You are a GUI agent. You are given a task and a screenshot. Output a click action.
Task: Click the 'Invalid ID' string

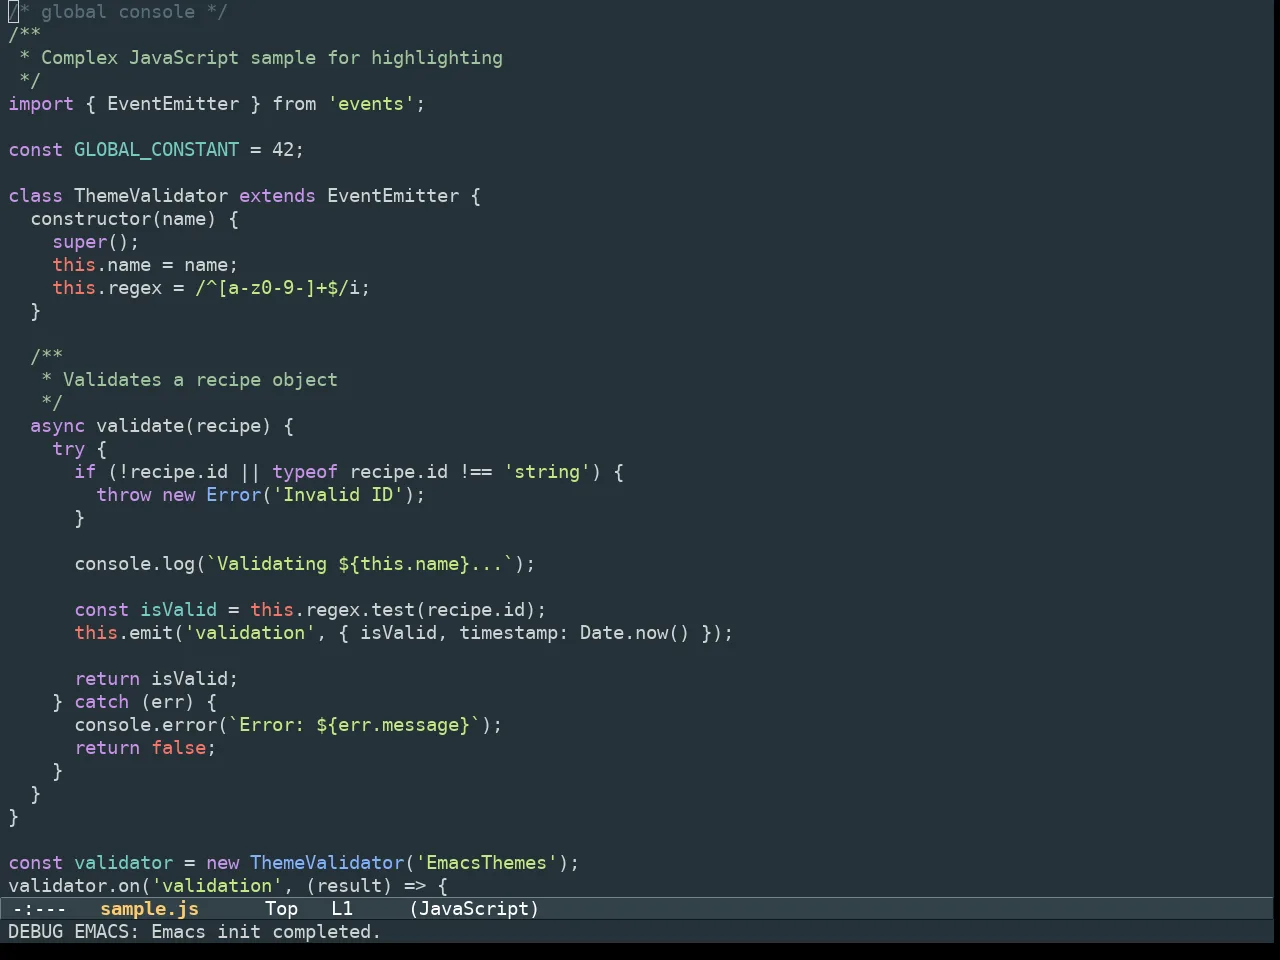tap(338, 495)
